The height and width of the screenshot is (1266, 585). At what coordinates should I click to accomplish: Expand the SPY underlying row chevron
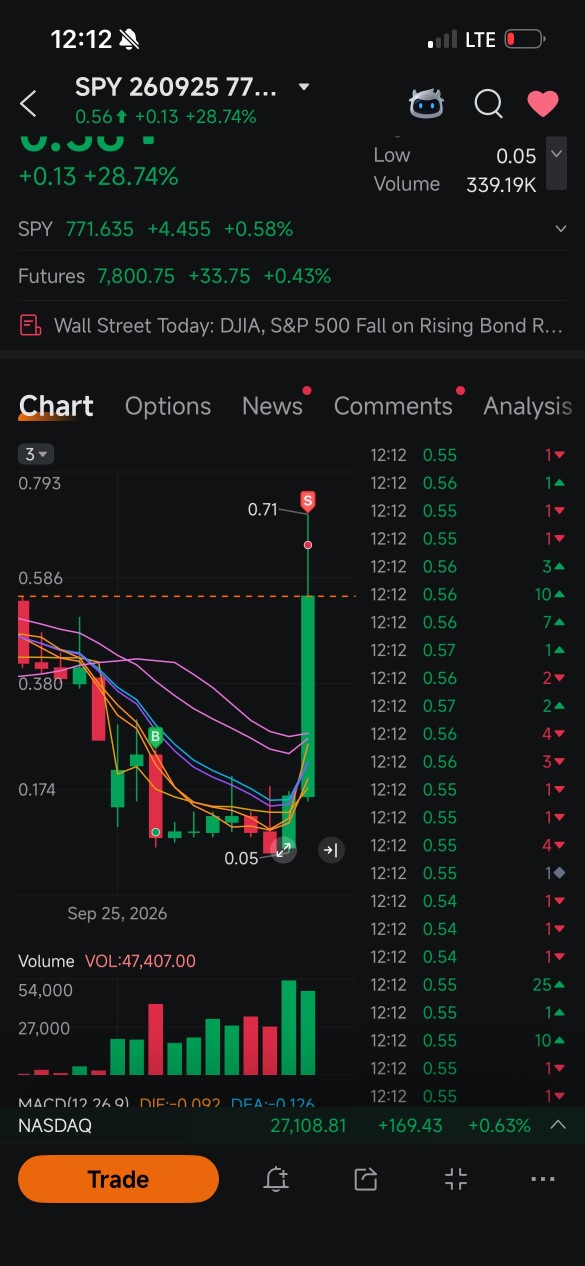tap(561, 229)
